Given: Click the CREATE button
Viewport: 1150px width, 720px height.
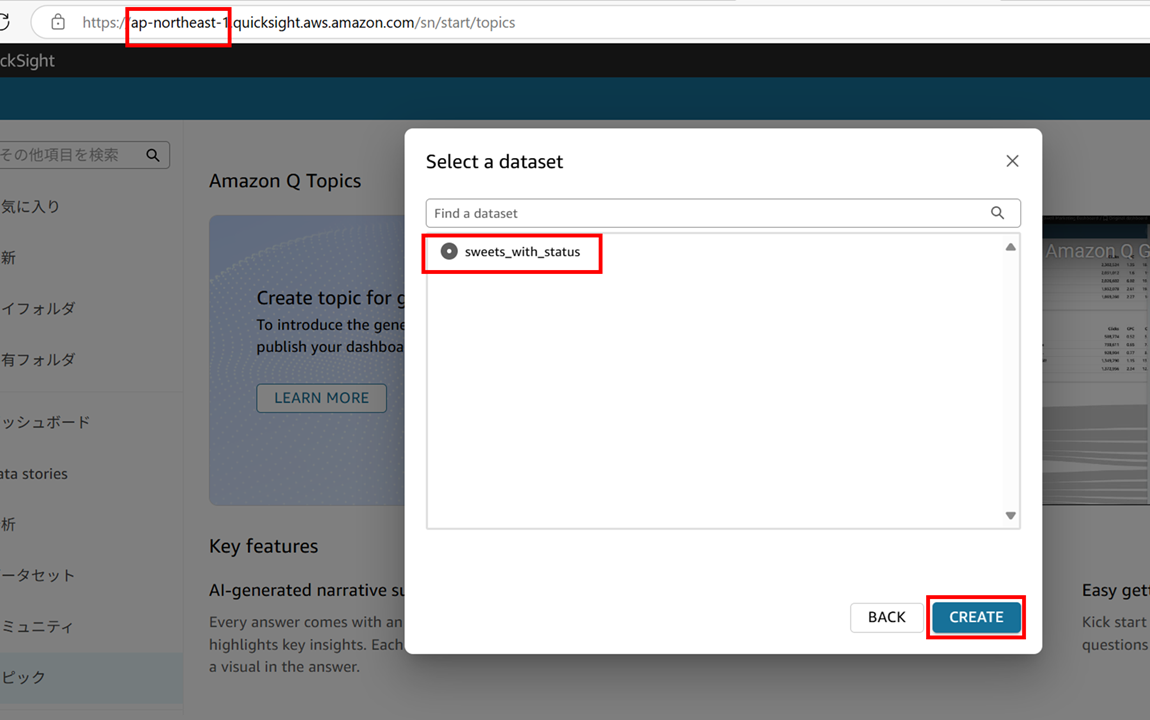Looking at the screenshot, I should click(x=976, y=617).
